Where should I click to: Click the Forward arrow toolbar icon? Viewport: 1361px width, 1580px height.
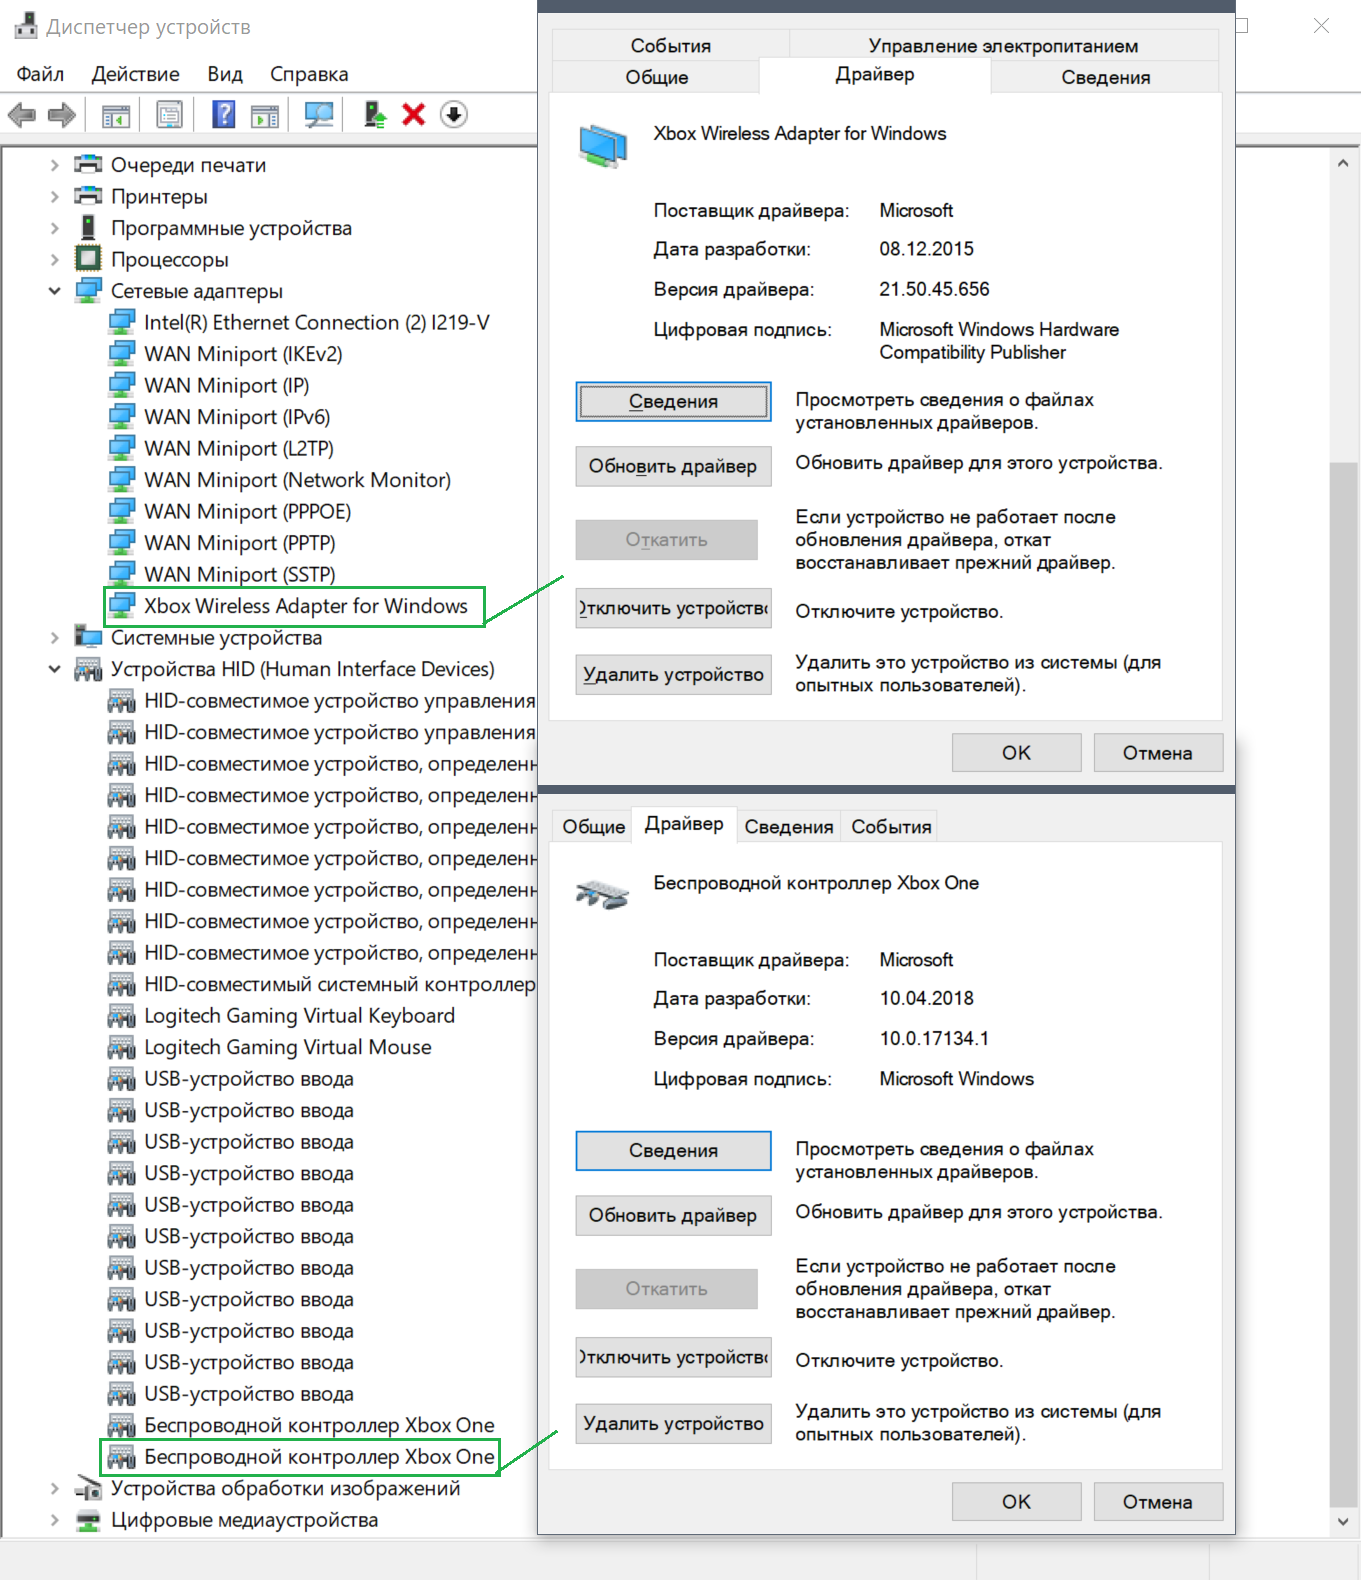click(x=62, y=115)
